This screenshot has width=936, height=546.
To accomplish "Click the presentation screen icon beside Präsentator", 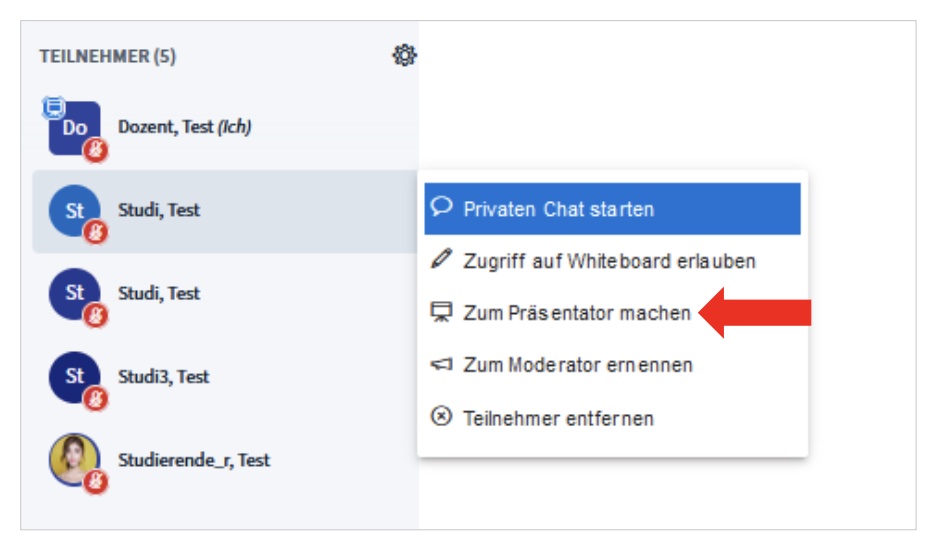I will click(441, 313).
